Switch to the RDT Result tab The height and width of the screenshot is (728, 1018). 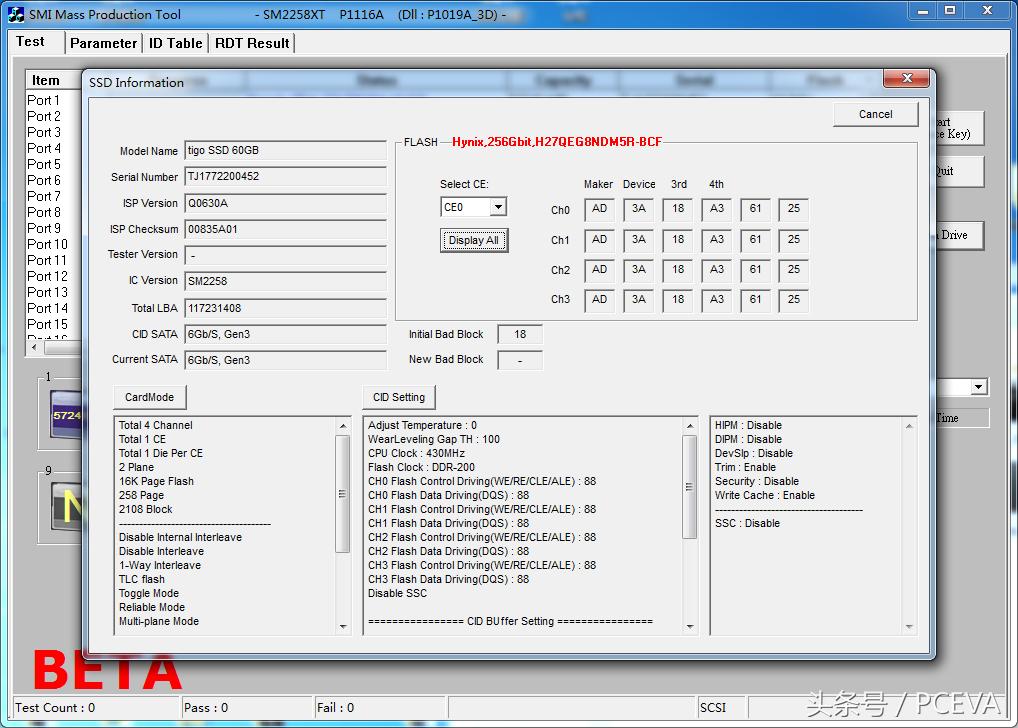(x=252, y=43)
